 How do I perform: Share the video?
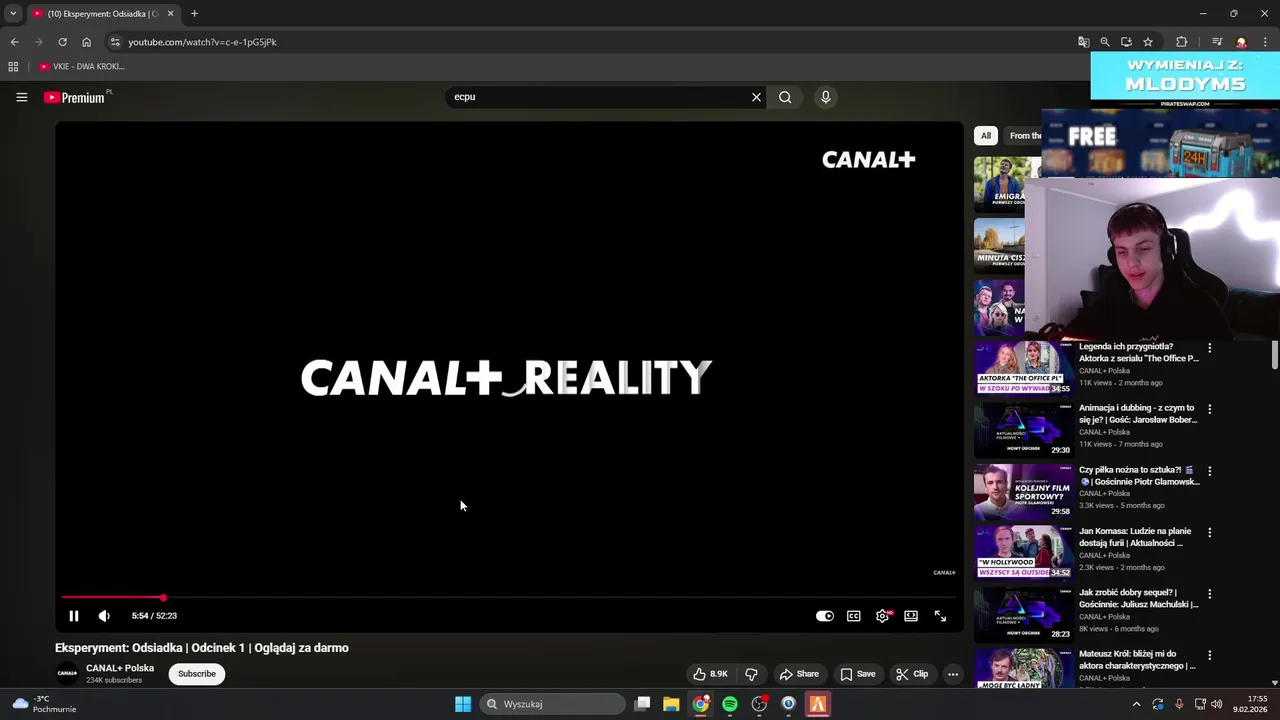point(799,674)
